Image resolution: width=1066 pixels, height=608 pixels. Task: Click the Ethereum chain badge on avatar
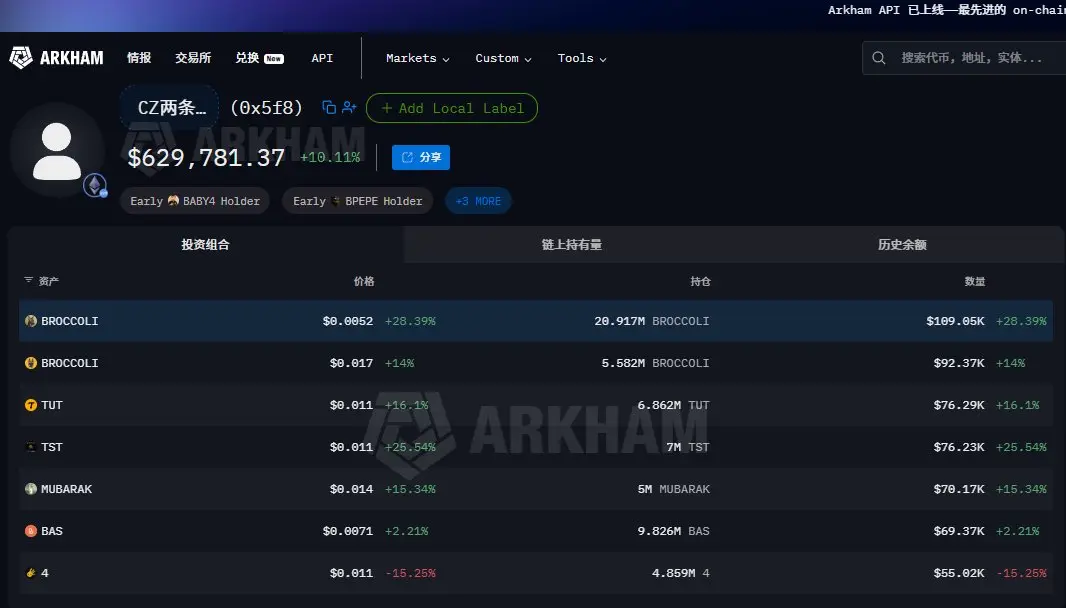95,185
